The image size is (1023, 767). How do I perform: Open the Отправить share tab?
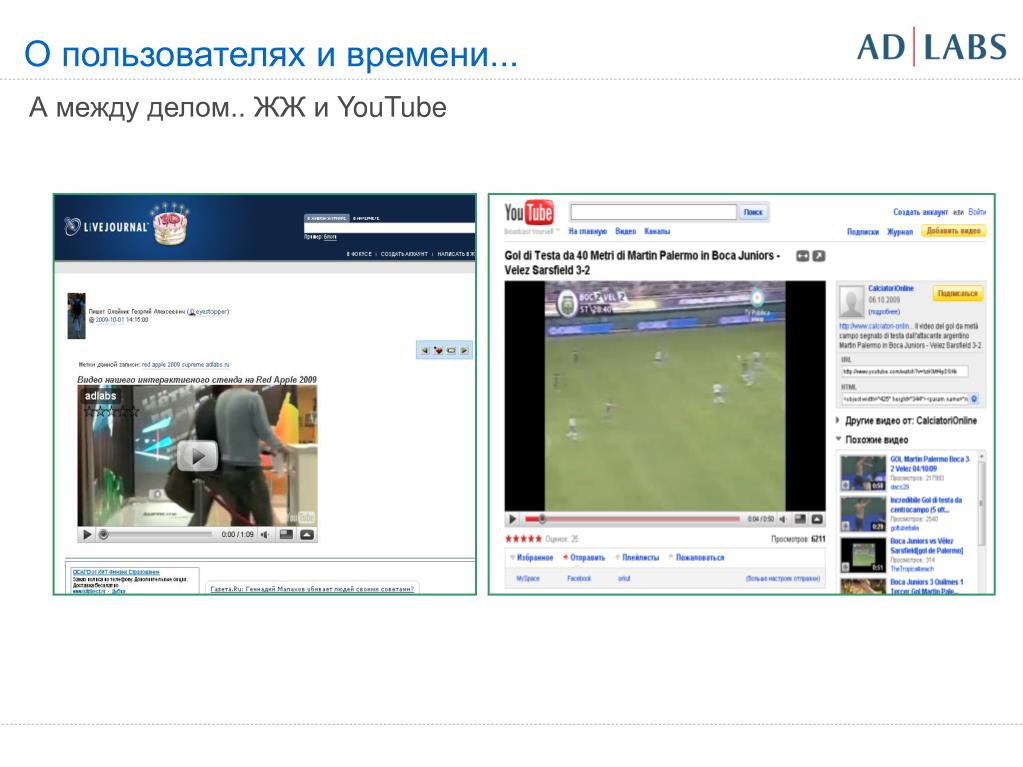pyautogui.click(x=584, y=558)
